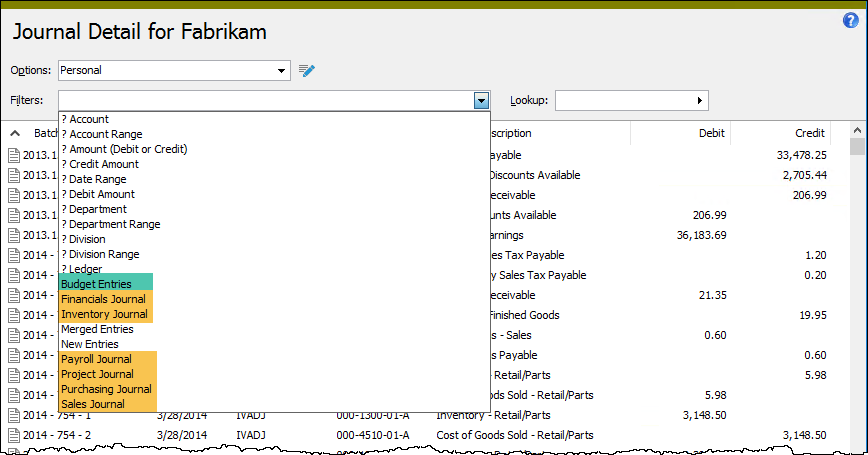Click document icon for 2014 - 754 - 1 row

[15, 415]
